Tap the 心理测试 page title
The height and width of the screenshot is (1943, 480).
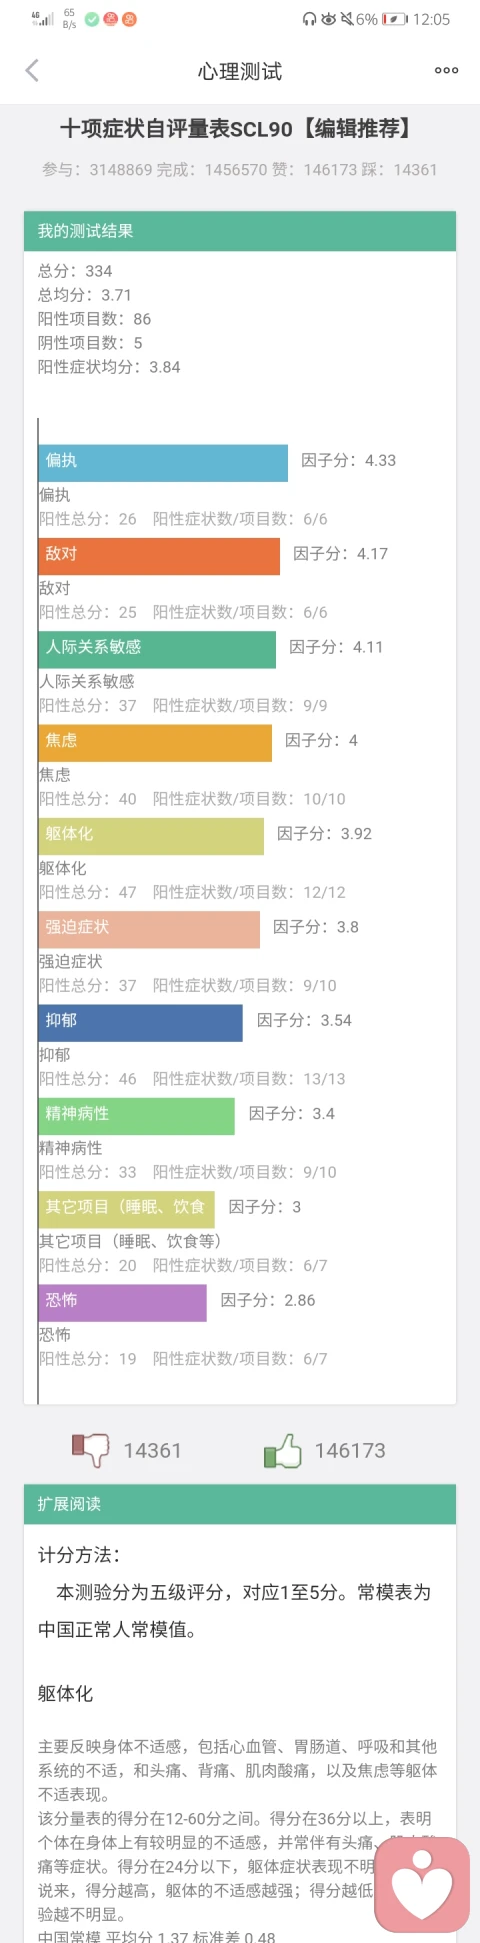click(240, 71)
